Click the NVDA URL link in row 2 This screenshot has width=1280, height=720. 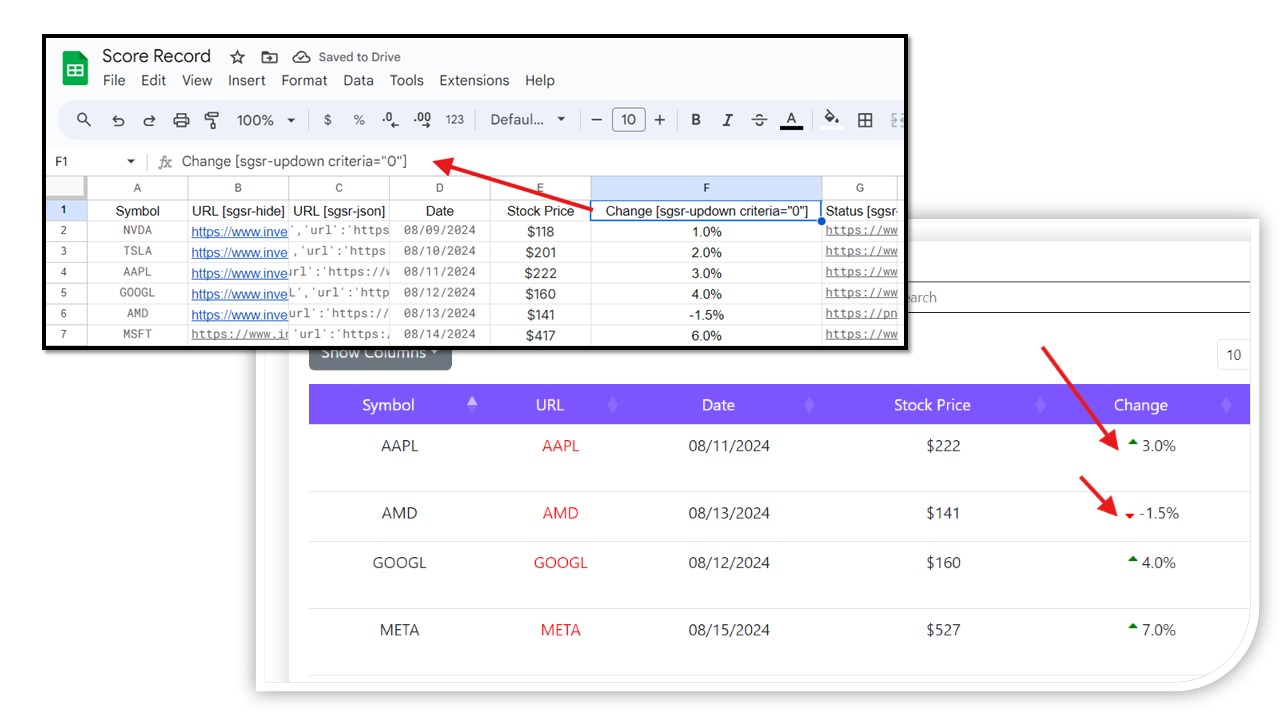(x=239, y=231)
